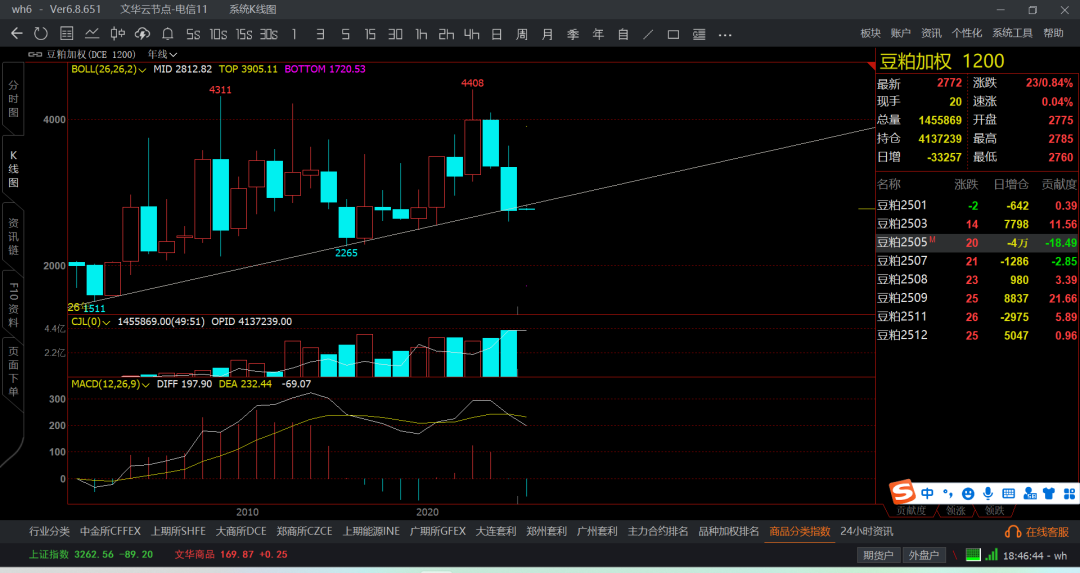Open the 板块 menu
The height and width of the screenshot is (573, 1080).
click(x=871, y=33)
